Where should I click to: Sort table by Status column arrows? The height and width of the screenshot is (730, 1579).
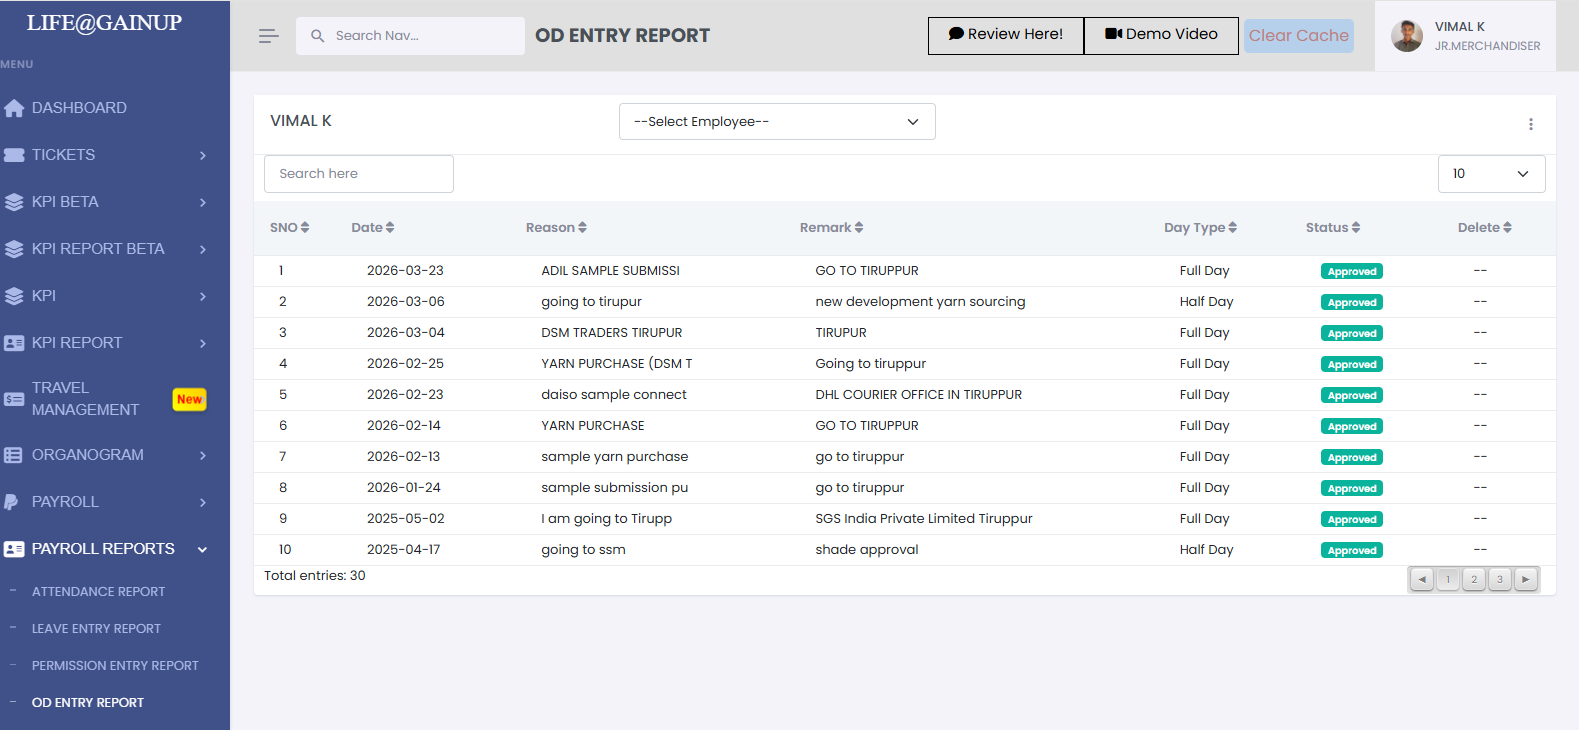click(x=1356, y=228)
